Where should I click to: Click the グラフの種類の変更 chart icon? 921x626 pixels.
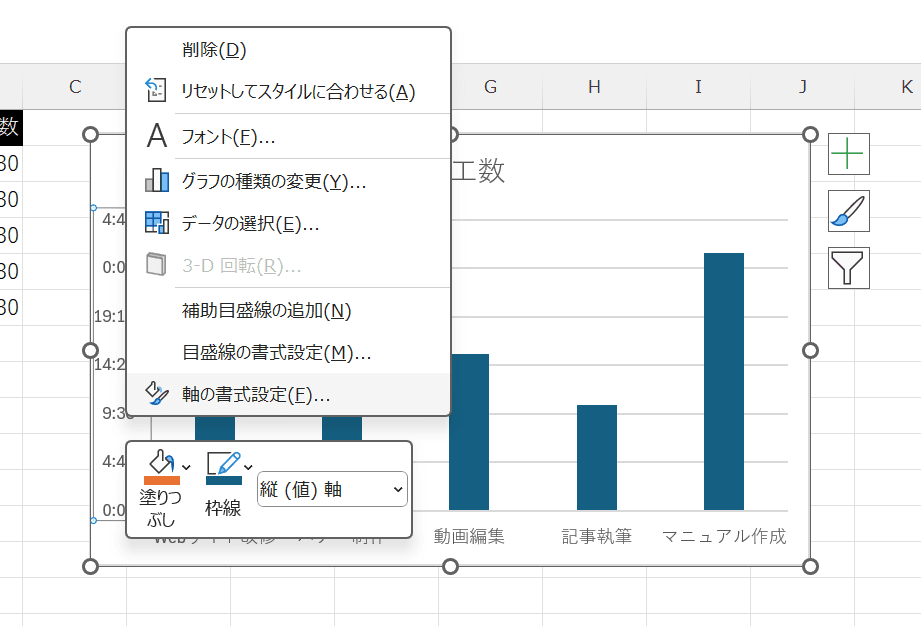coord(156,182)
